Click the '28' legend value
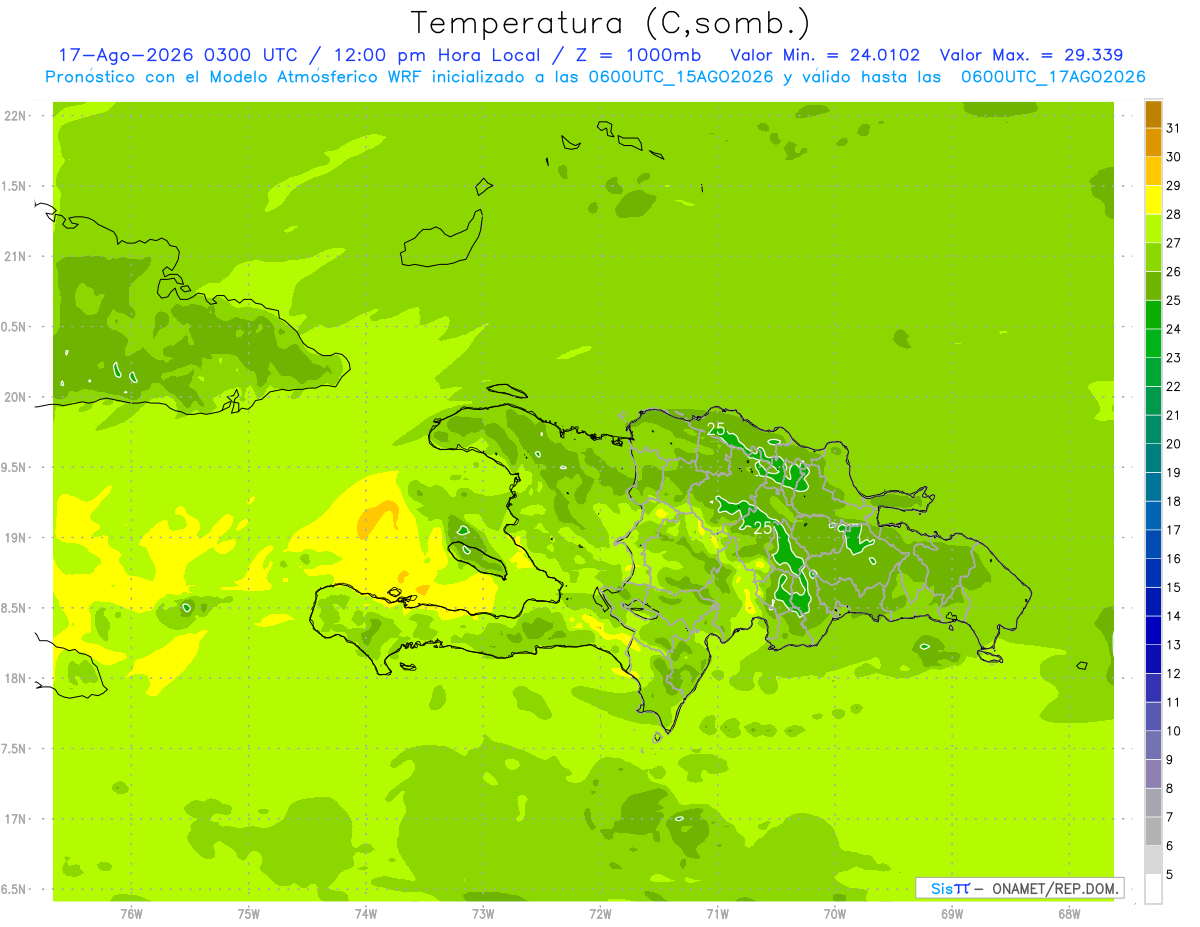This screenshot has width=1200, height=927. (1174, 214)
